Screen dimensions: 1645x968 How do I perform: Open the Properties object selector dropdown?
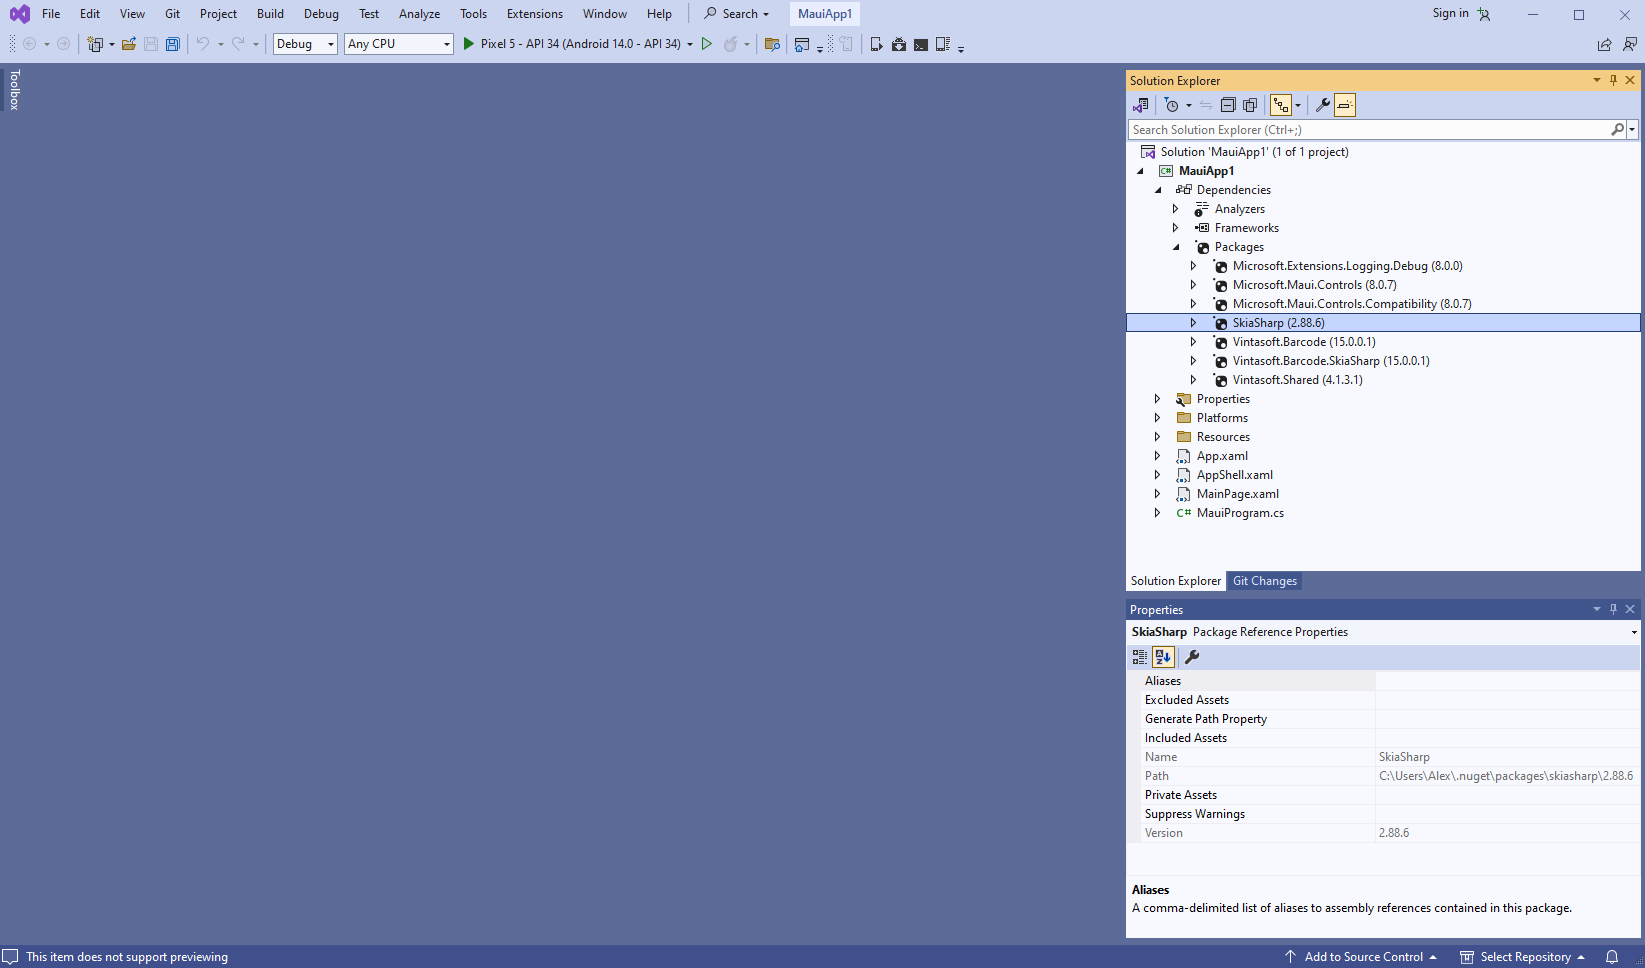[1634, 632]
